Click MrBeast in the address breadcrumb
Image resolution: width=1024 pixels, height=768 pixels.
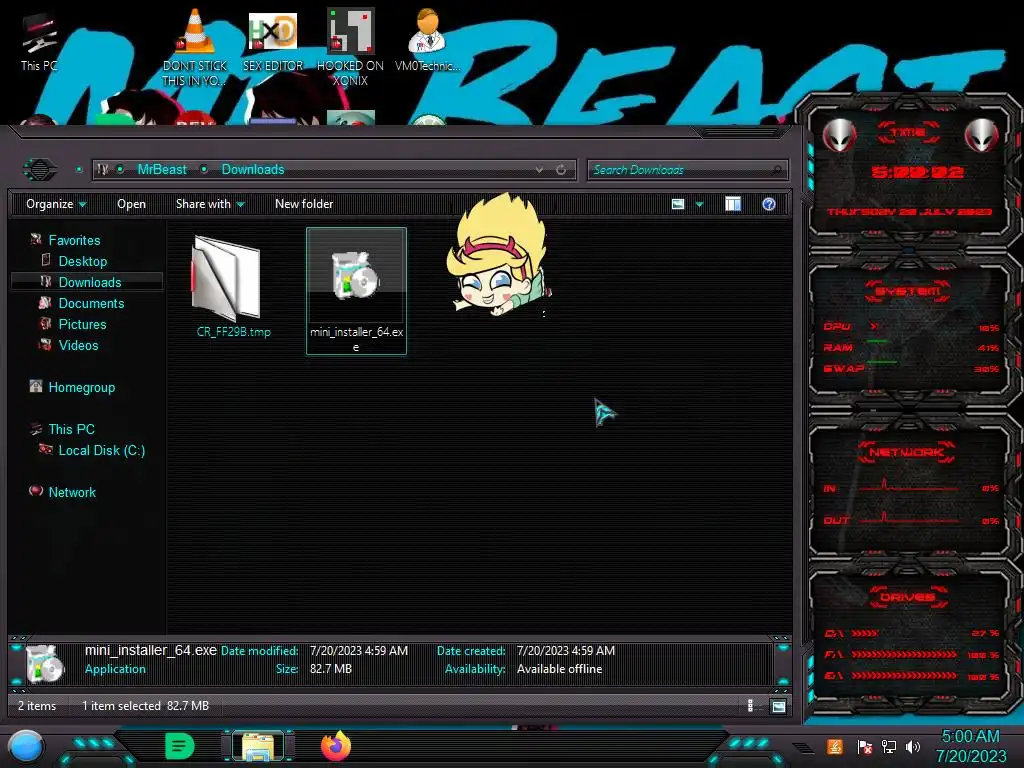click(162, 170)
